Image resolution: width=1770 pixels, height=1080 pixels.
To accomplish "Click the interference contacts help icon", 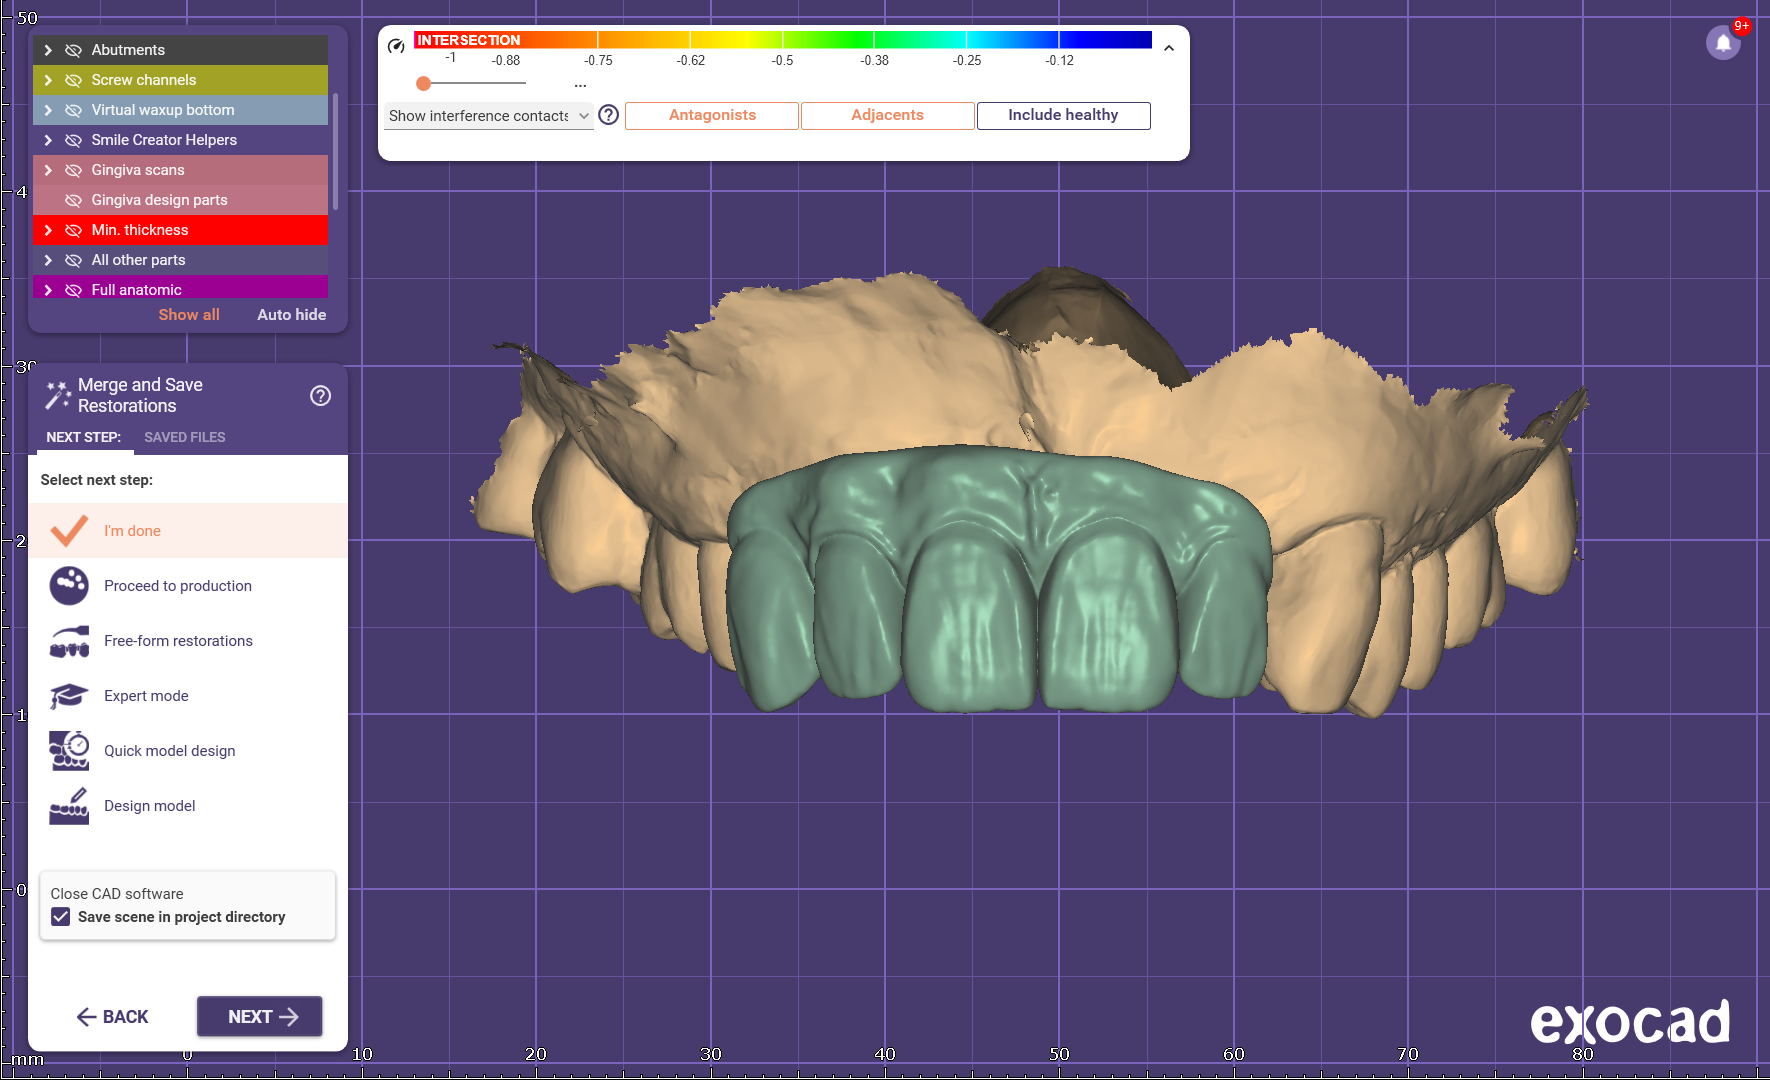I will tap(608, 115).
